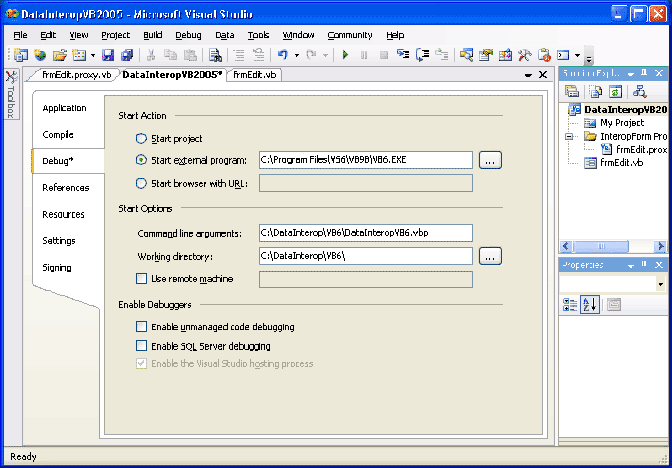This screenshot has height=468, width=672.
Task: Click Refresh icon in Solution Explorer
Action: pyautogui.click(x=615, y=91)
